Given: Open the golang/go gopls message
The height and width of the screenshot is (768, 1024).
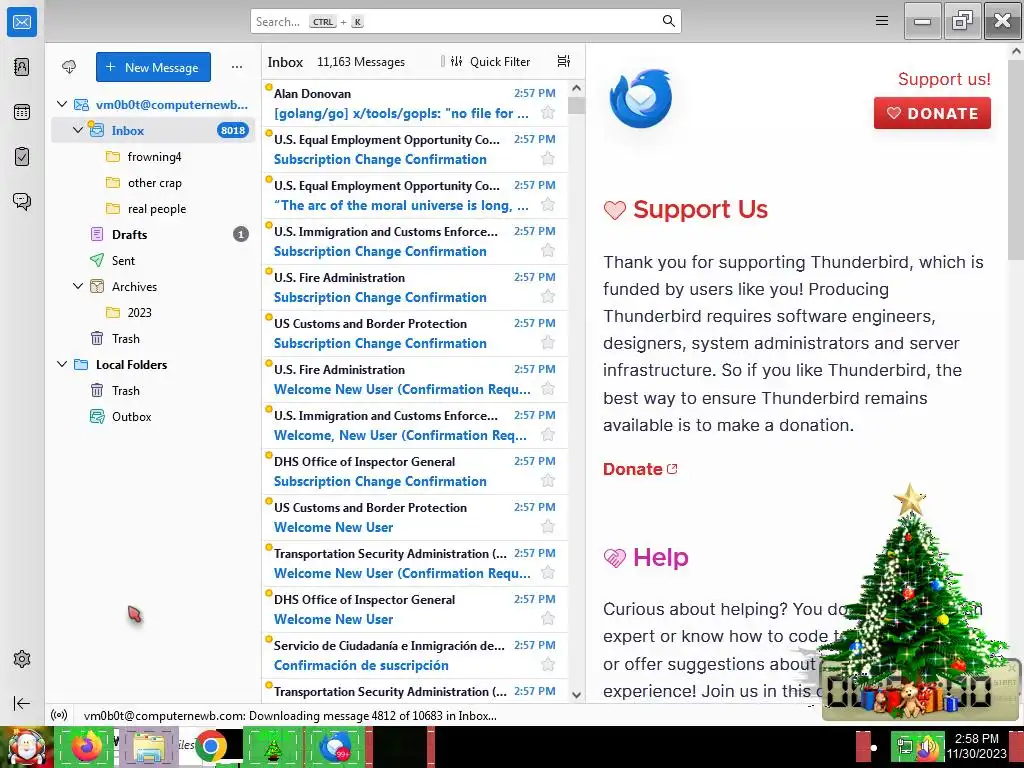Looking at the screenshot, I should tap(415, 103).
